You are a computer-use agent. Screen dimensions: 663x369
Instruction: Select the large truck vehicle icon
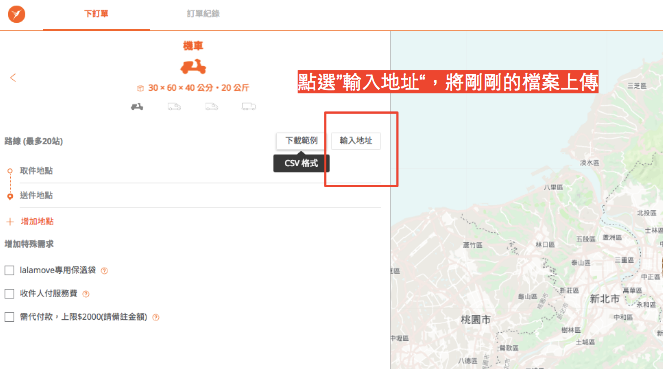click(x=249, y=107)
